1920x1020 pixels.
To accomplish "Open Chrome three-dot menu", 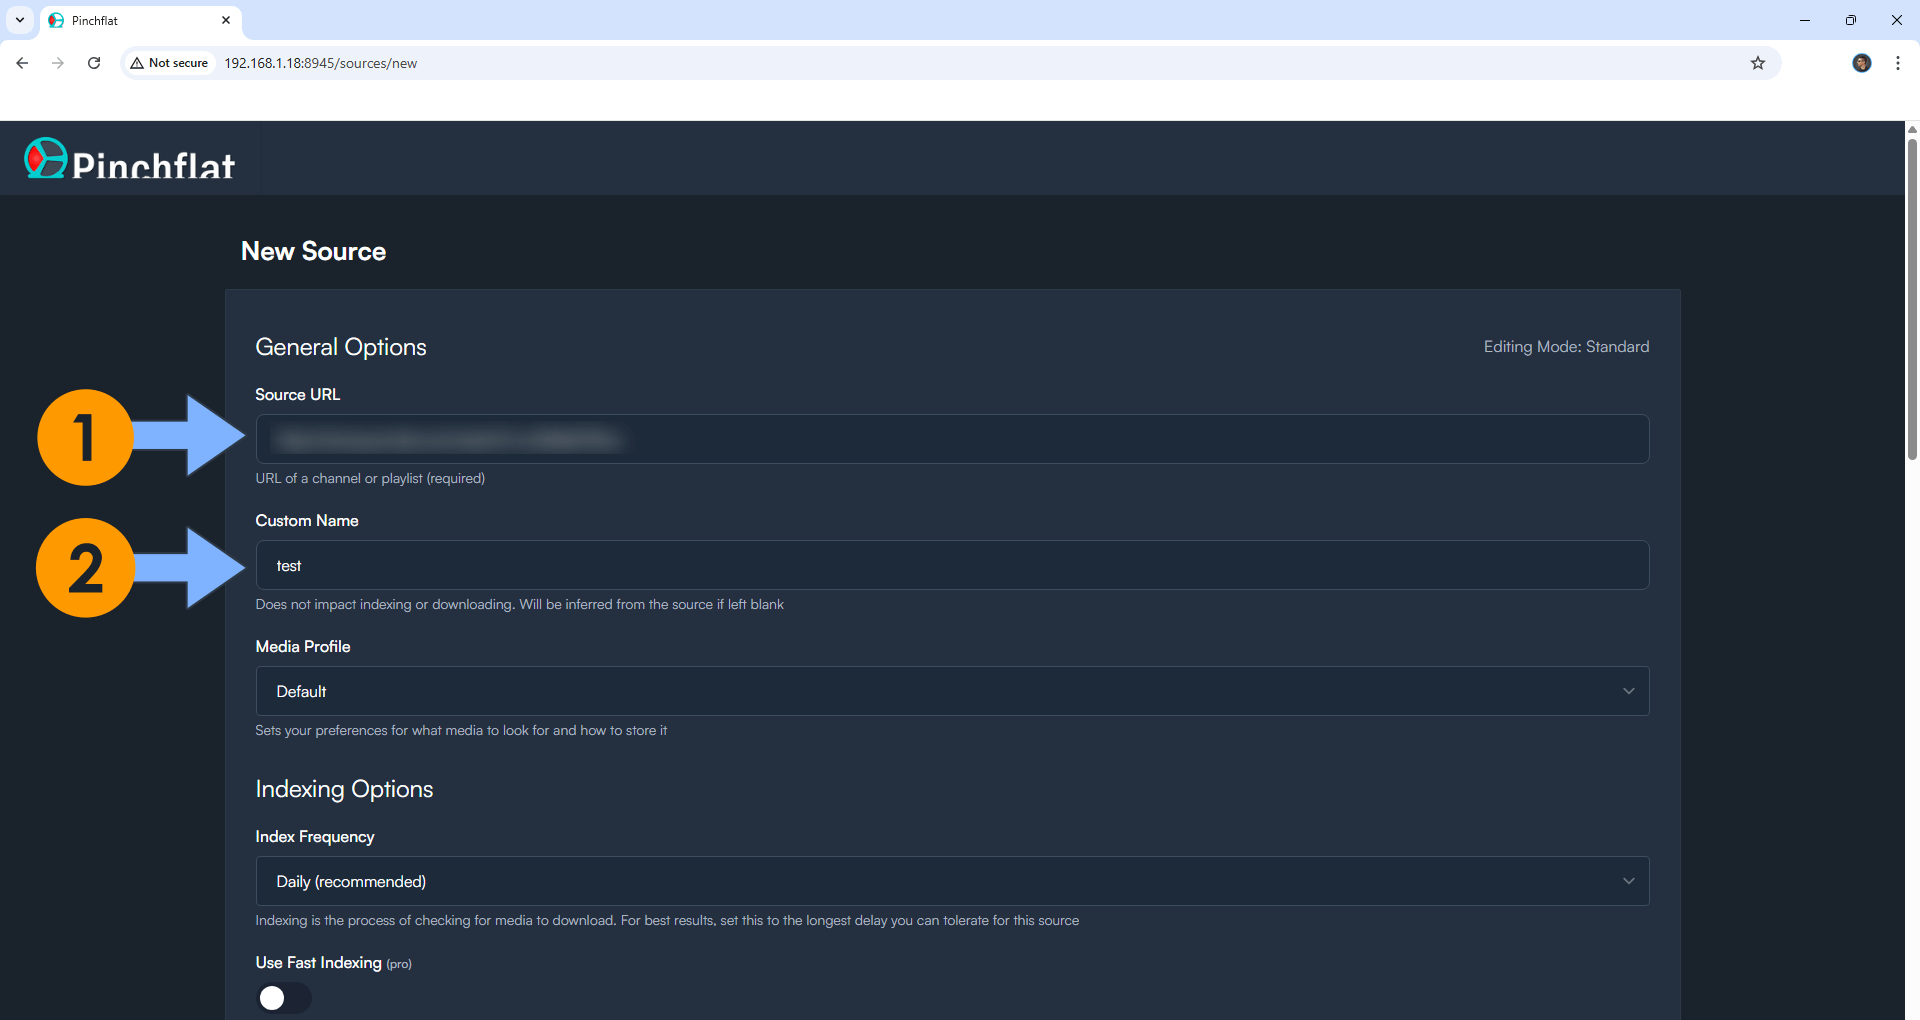I will click(x=1898, y=63).
